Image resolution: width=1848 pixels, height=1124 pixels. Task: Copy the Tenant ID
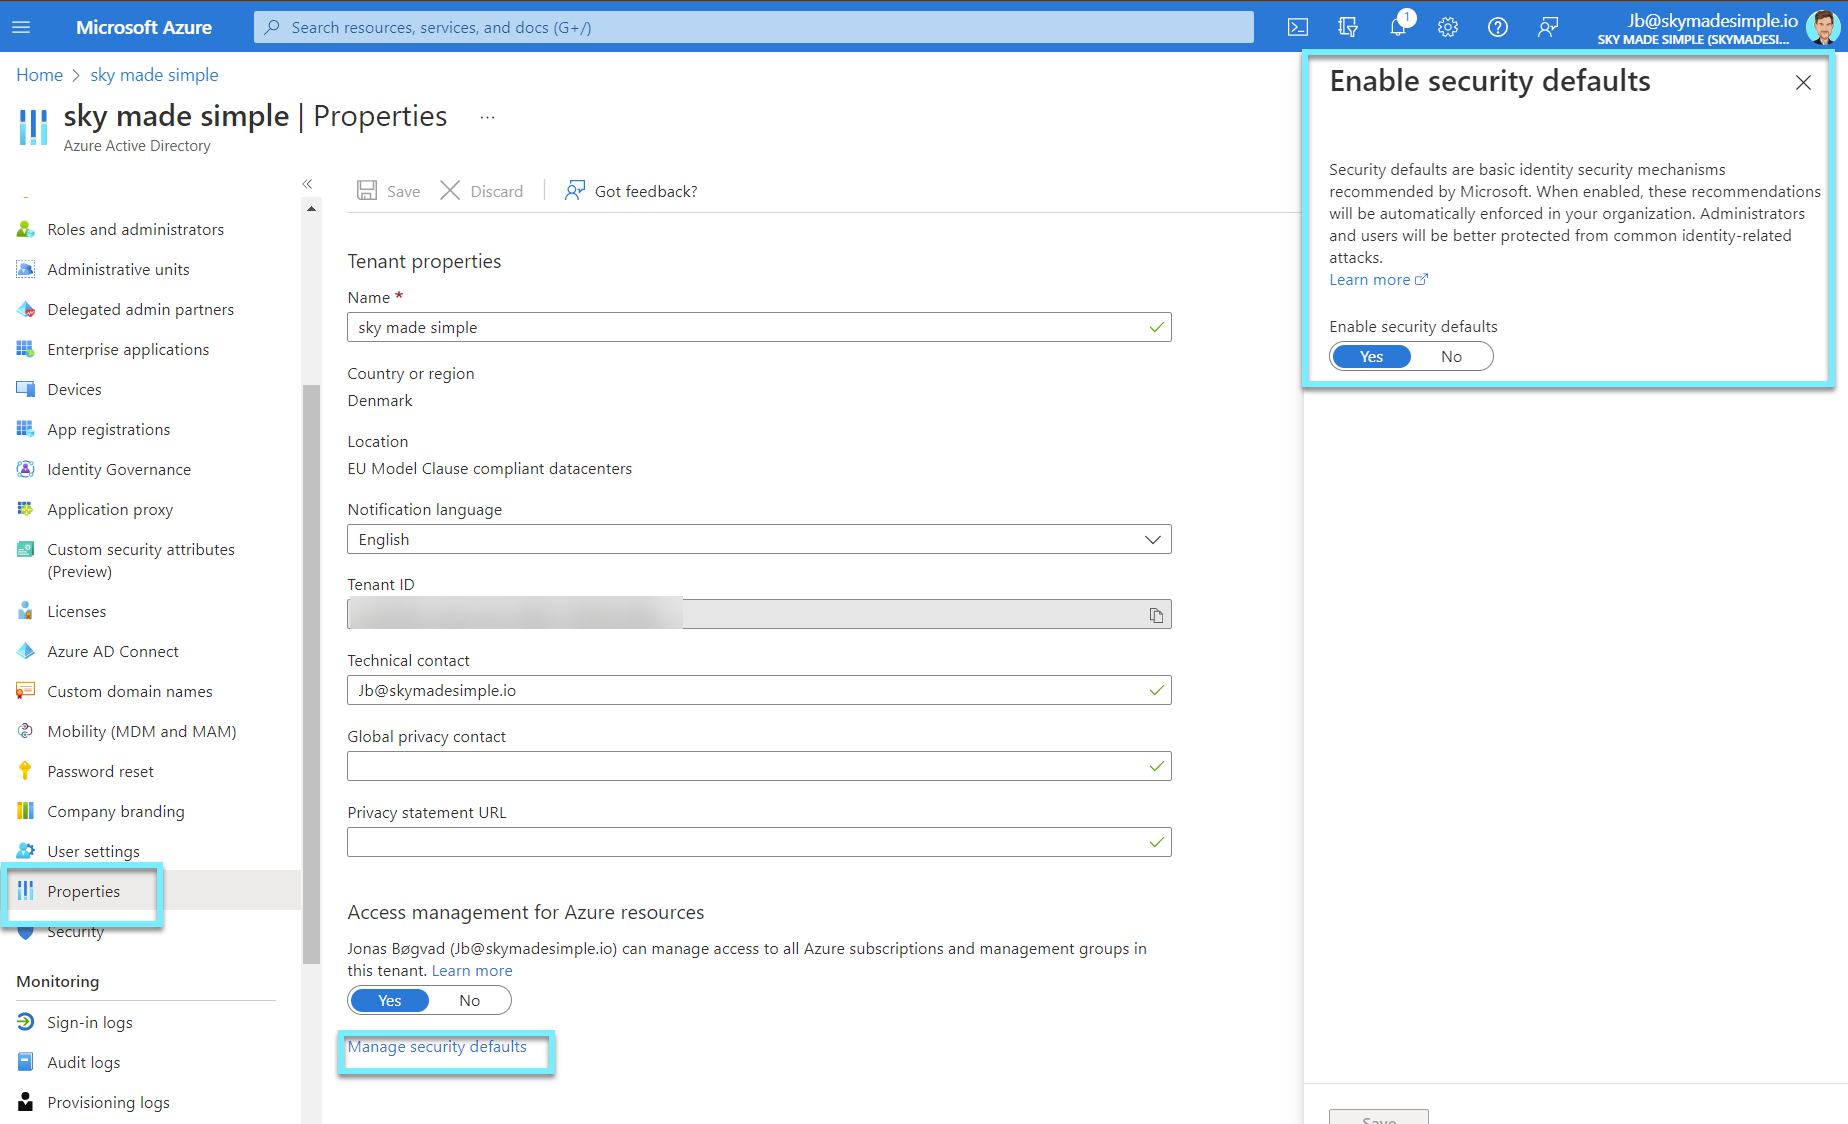pos(1156,614)
